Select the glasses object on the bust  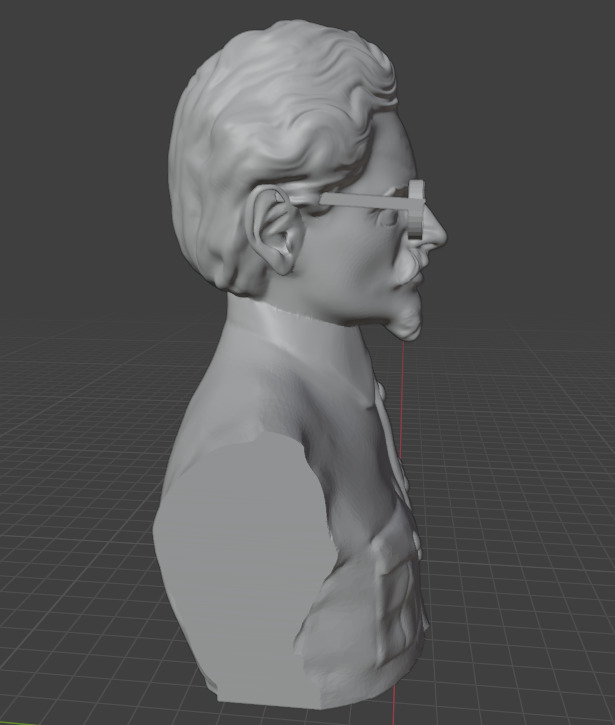[x=370, y=203]
